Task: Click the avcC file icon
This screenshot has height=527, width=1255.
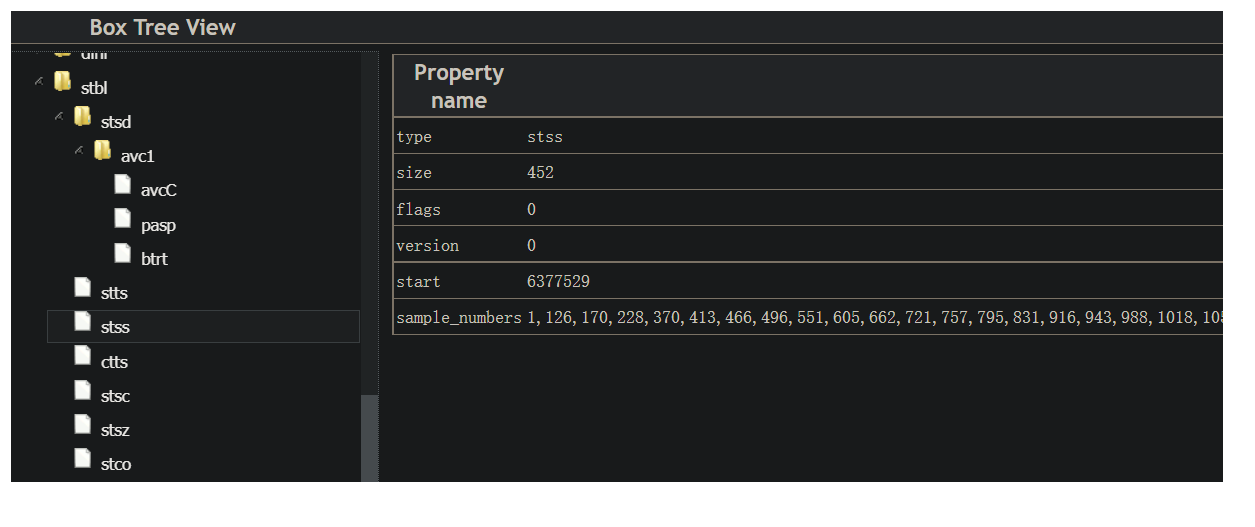Action: [123, 185]
